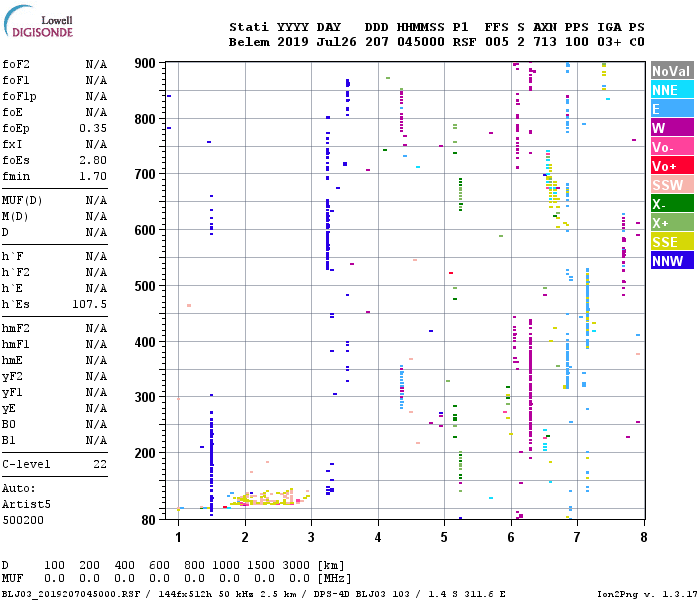Viewport: 700px width, 600px height.
Task: Click the 8 MHz frequency axis label
Action: point(643,537)
